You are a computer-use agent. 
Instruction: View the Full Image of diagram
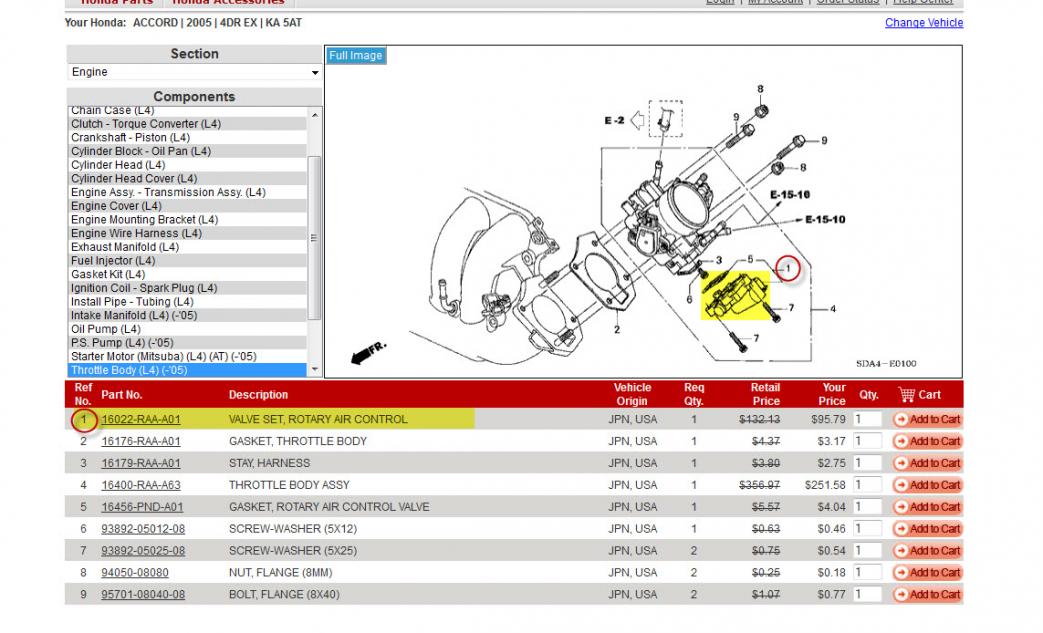click(x=356, y=56)
